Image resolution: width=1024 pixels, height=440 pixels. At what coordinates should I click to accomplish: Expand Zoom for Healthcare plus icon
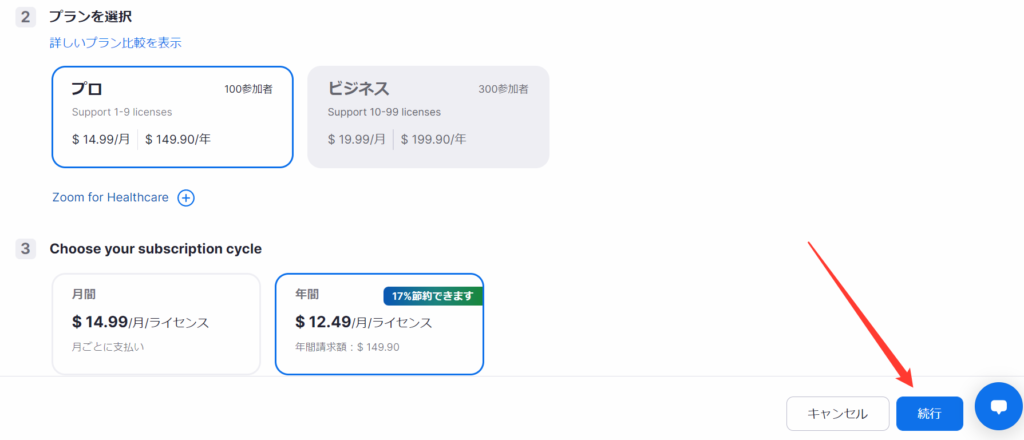tap(186, 198)
